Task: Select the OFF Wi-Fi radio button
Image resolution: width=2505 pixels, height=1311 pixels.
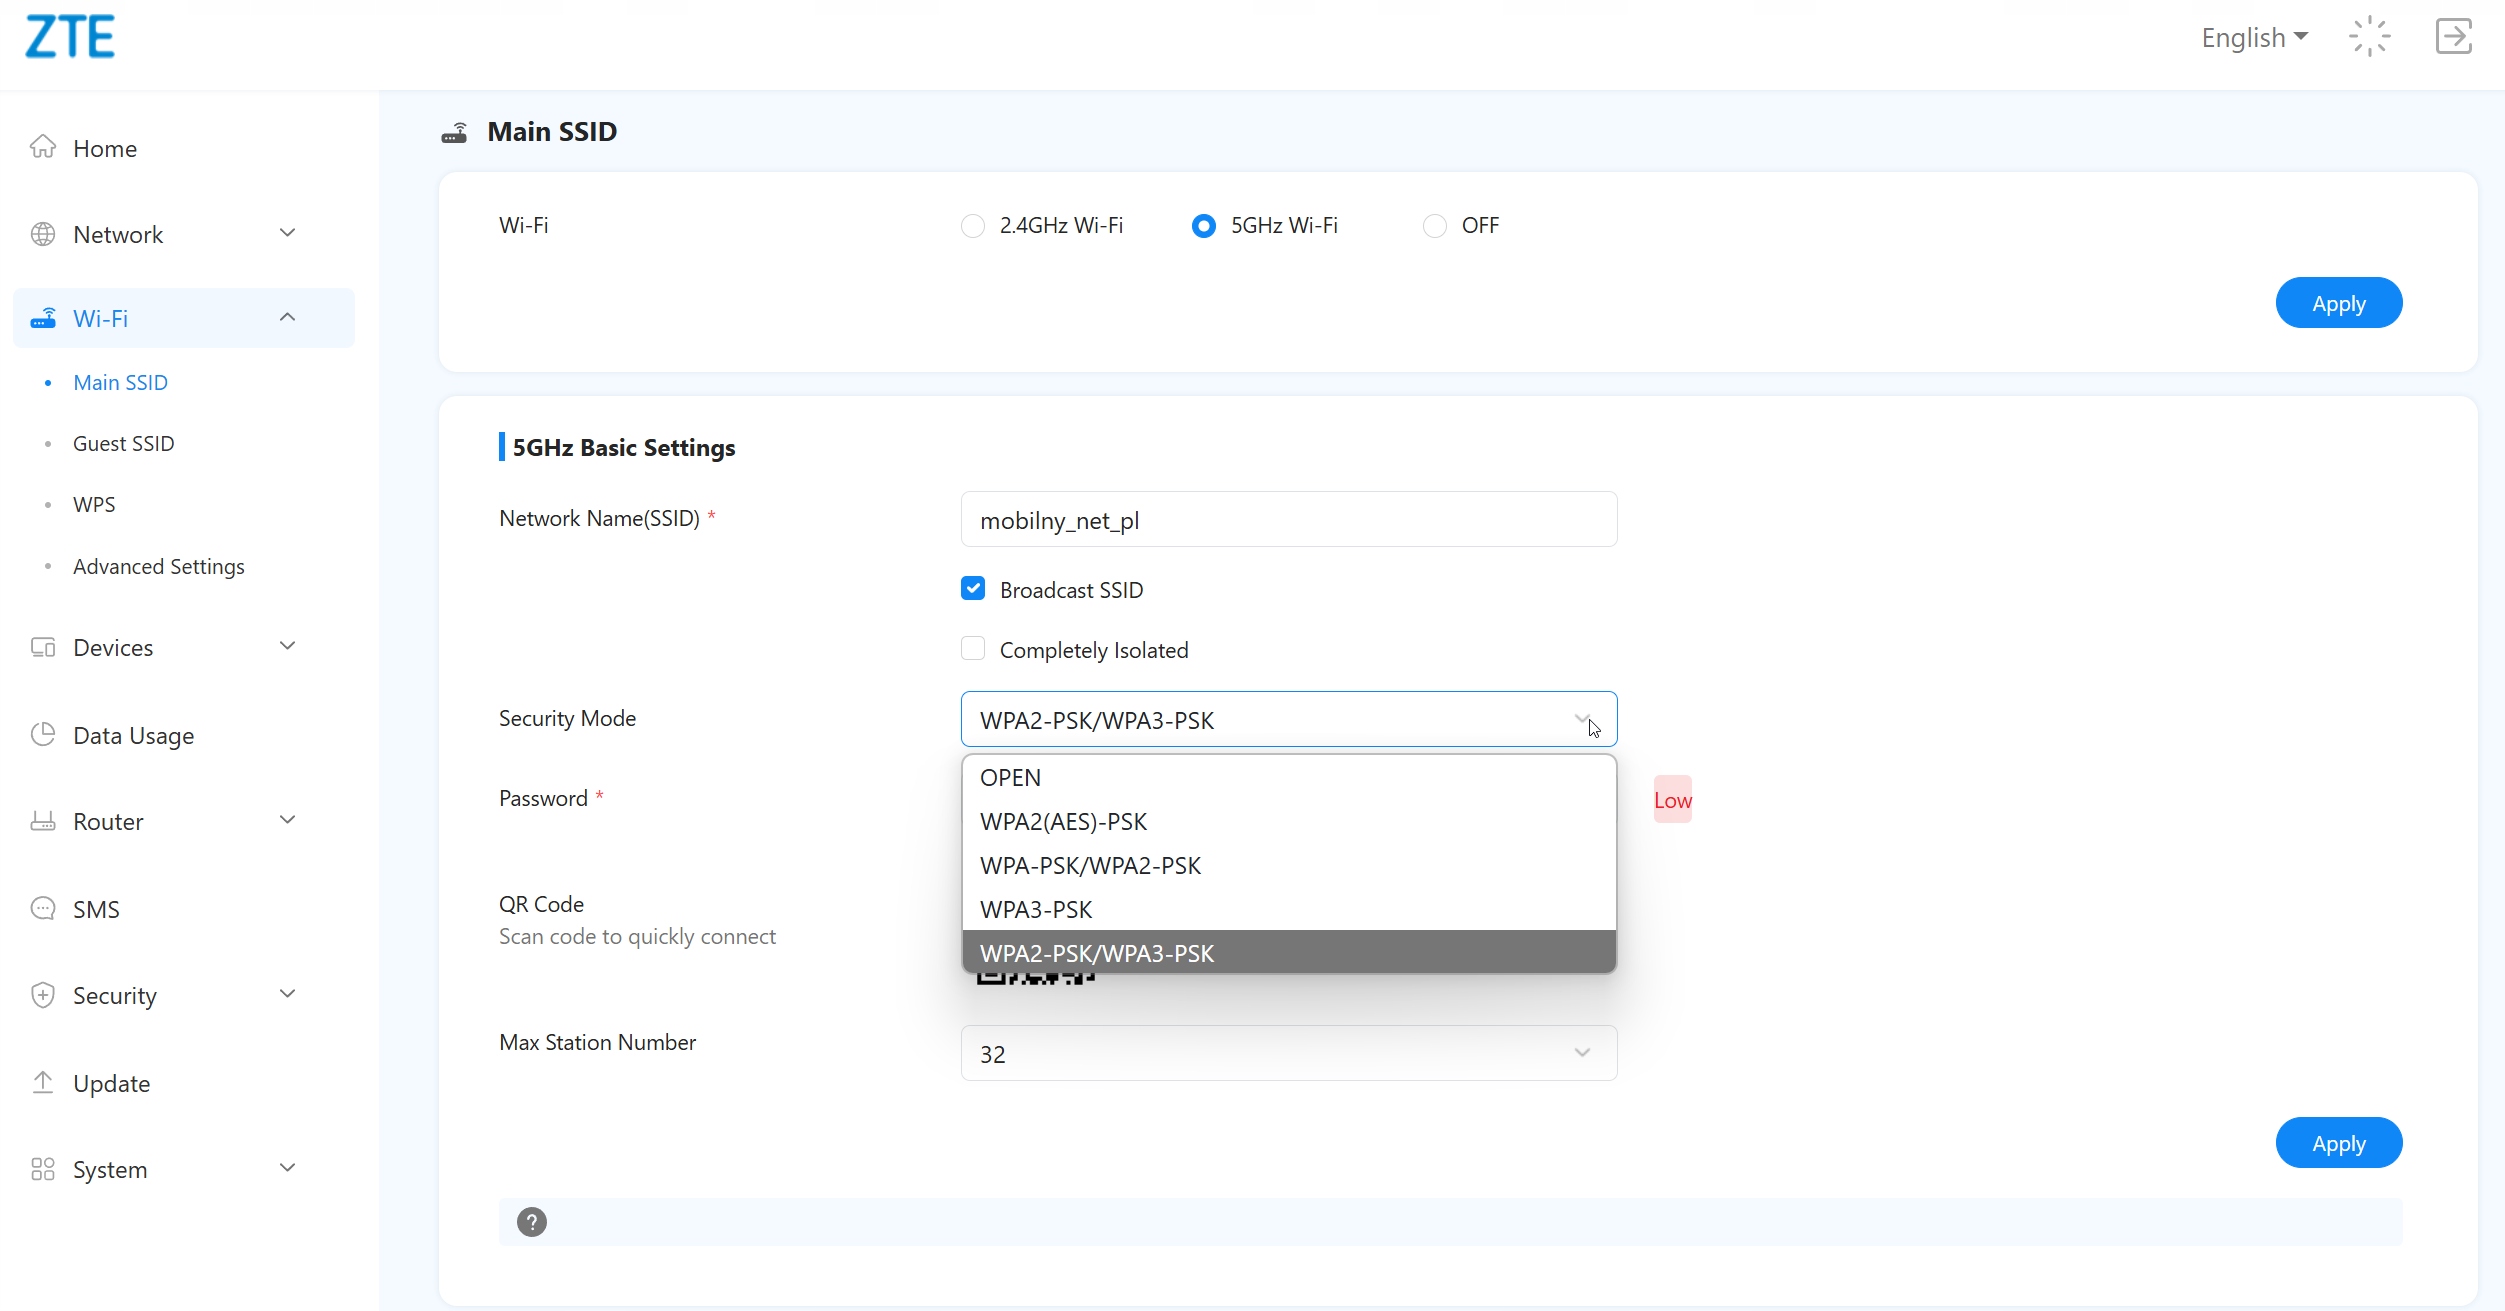Action: (x=1434, y=226)
